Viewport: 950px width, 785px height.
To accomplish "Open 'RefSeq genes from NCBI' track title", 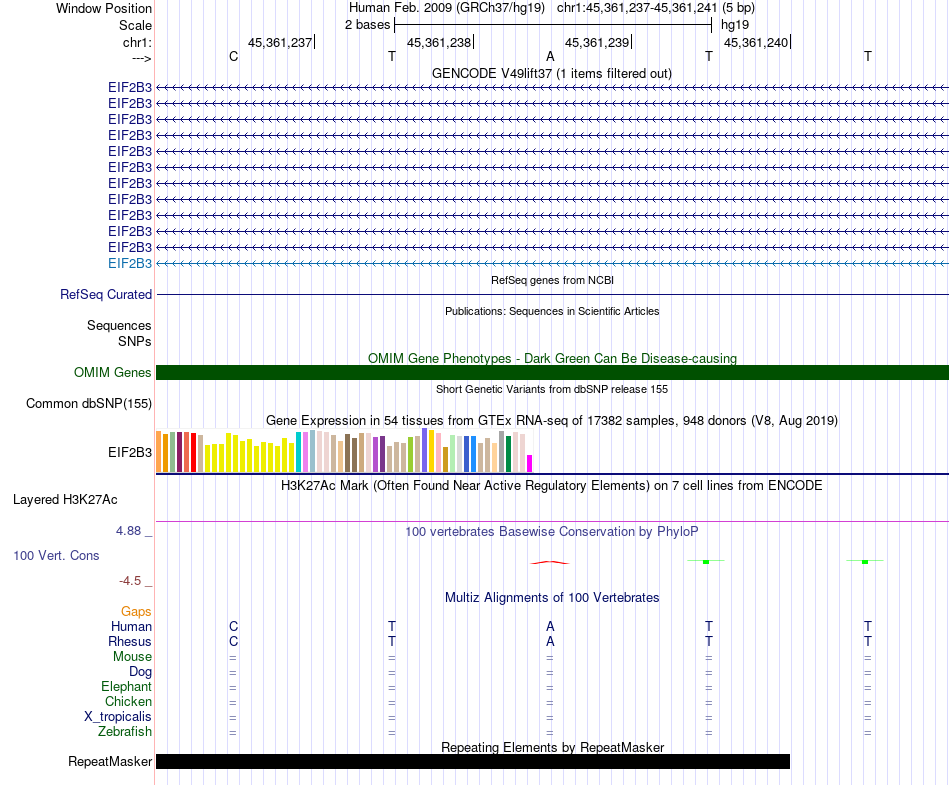I will (x=552, y=280).
